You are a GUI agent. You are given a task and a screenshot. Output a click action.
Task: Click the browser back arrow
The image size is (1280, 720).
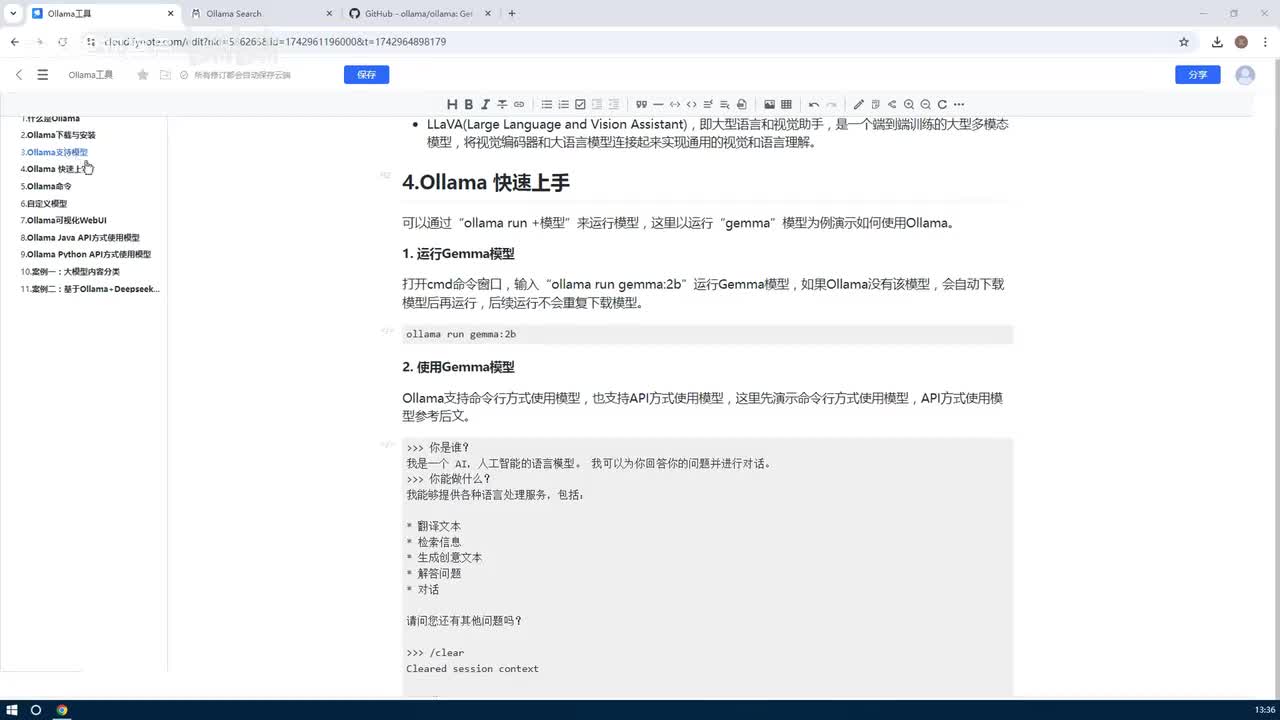click(x=14, y=42)
